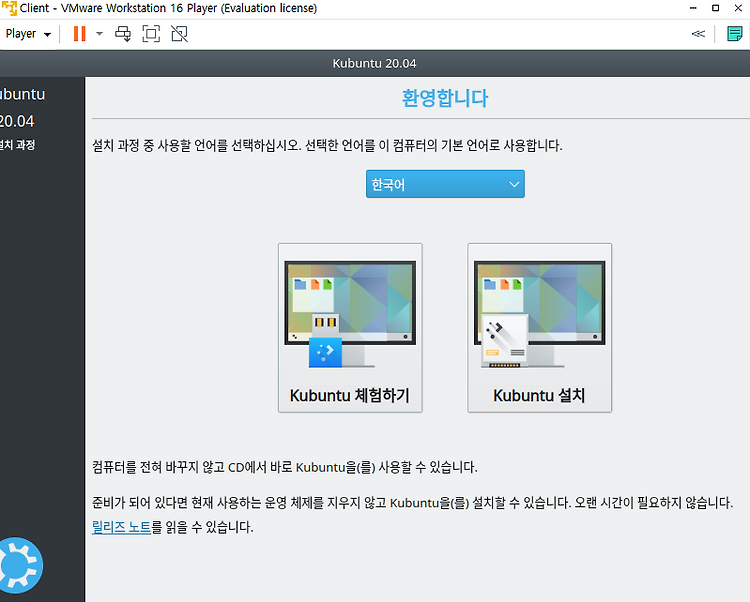
Task: Open the 한국어 language dropdown
Action: tap(445, 184)
